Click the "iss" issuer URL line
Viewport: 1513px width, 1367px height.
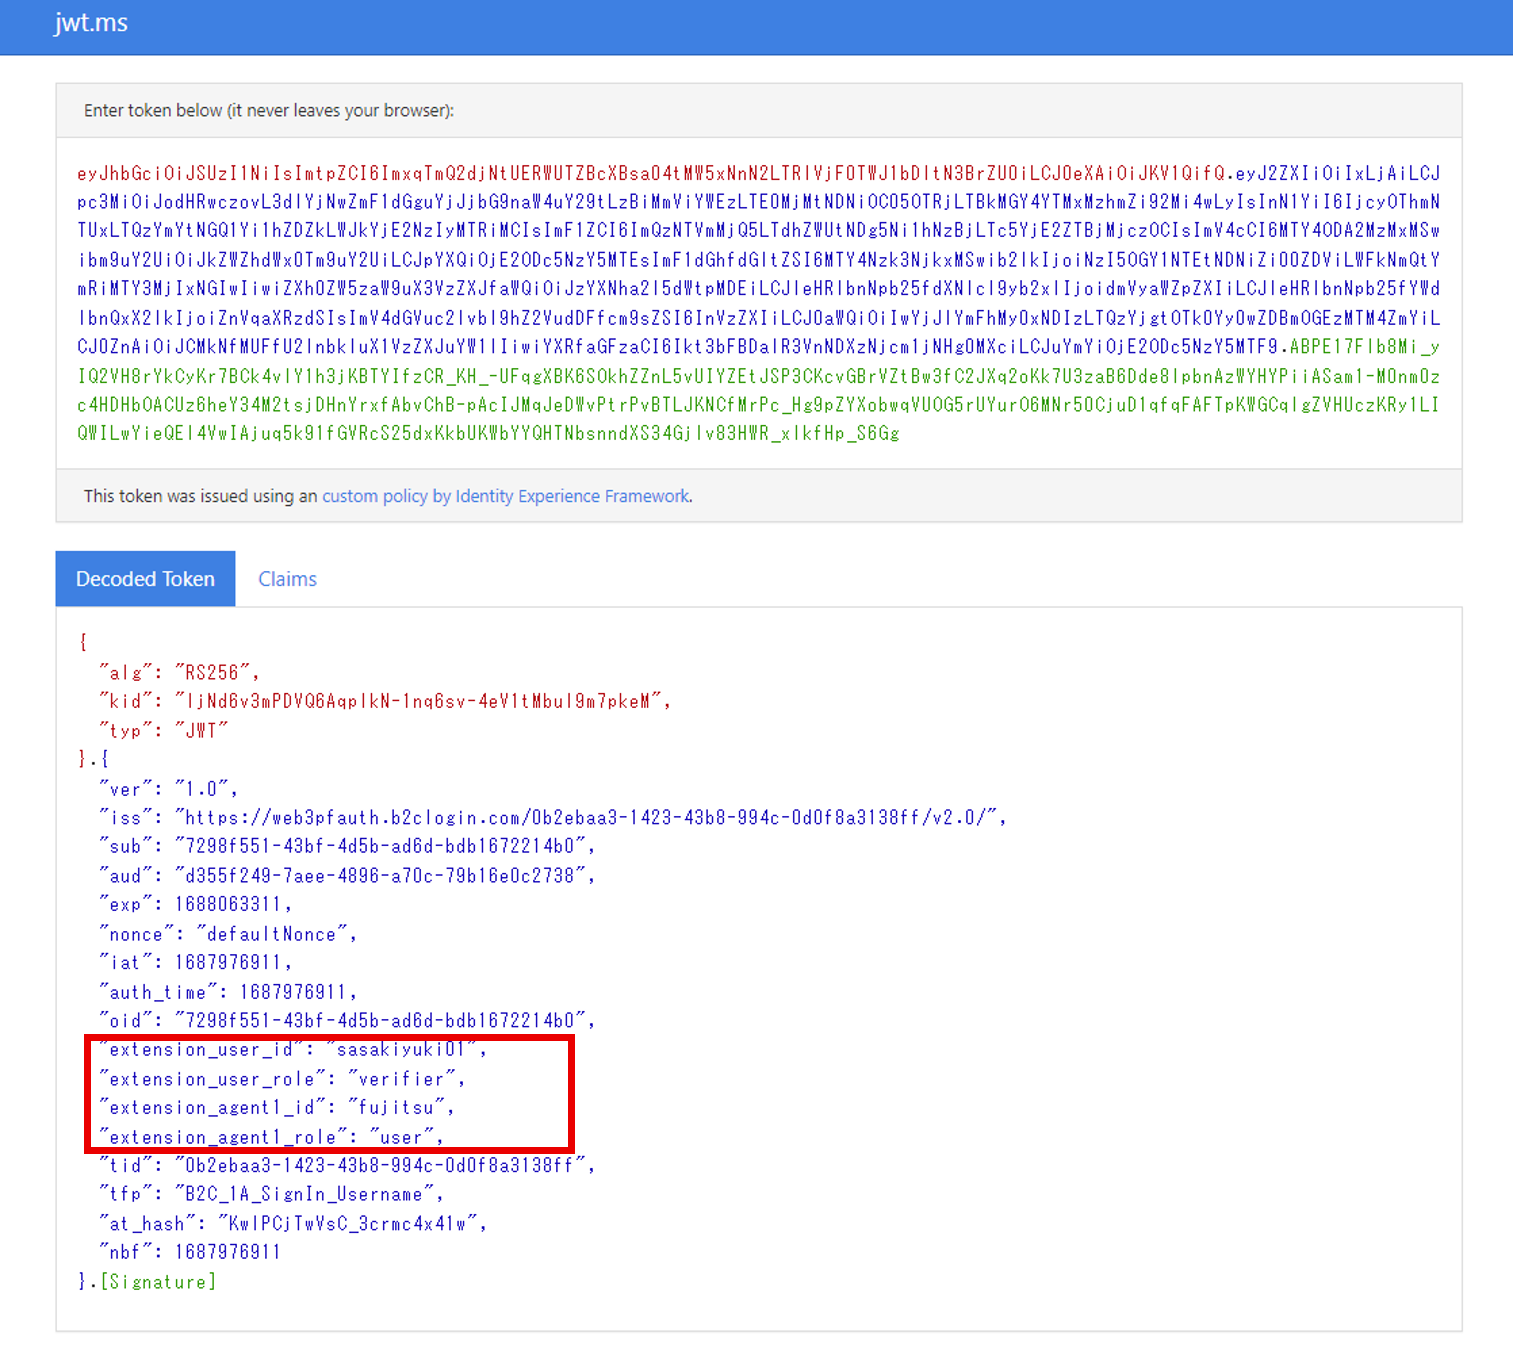[552, 818]
